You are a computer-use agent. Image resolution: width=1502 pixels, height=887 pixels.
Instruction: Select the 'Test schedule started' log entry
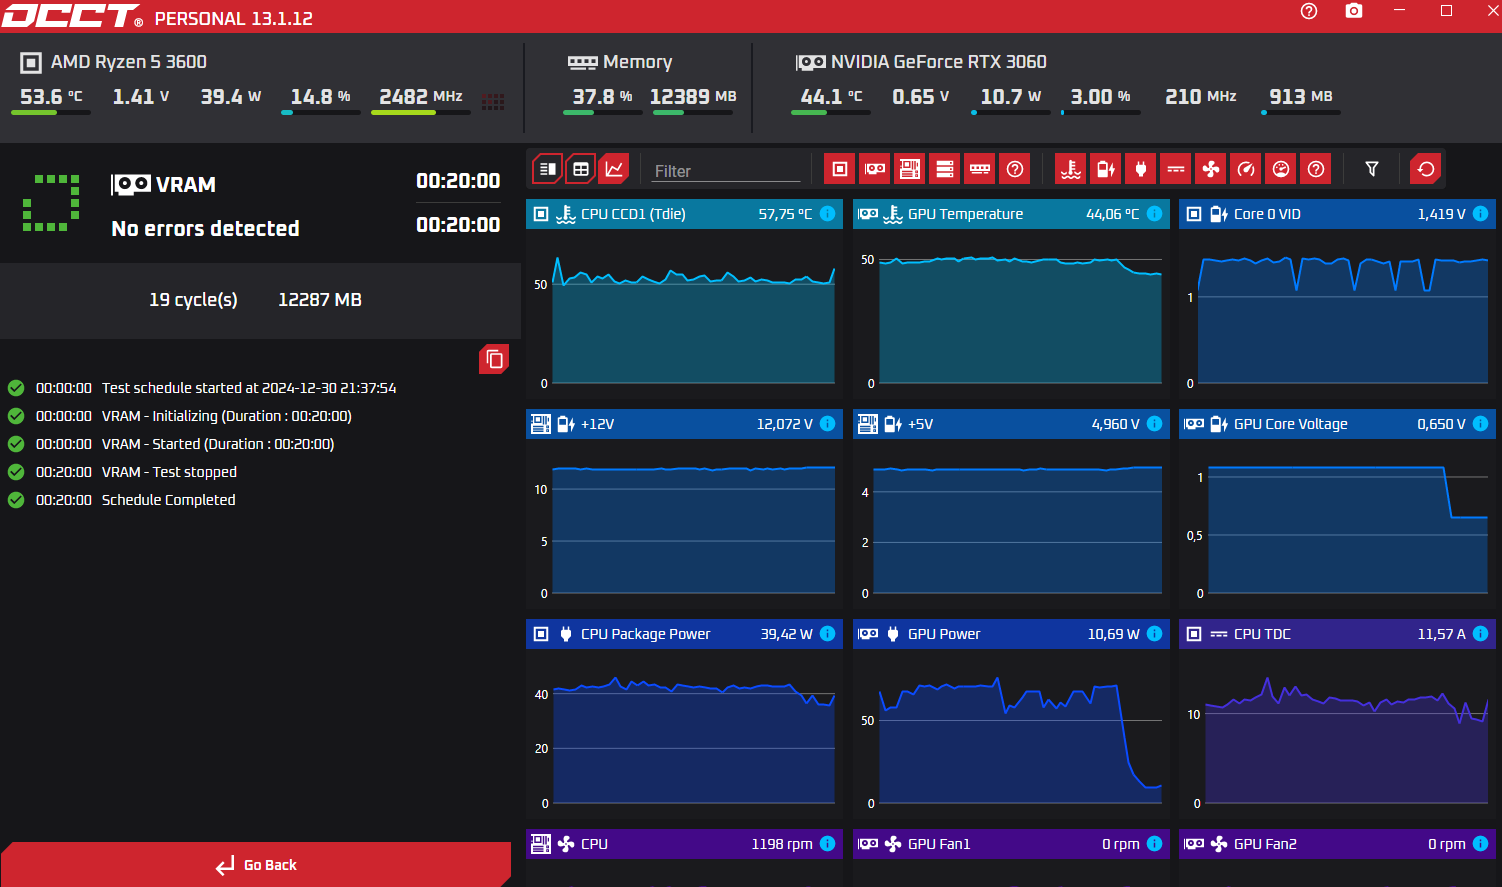click(x=249, y=388)
